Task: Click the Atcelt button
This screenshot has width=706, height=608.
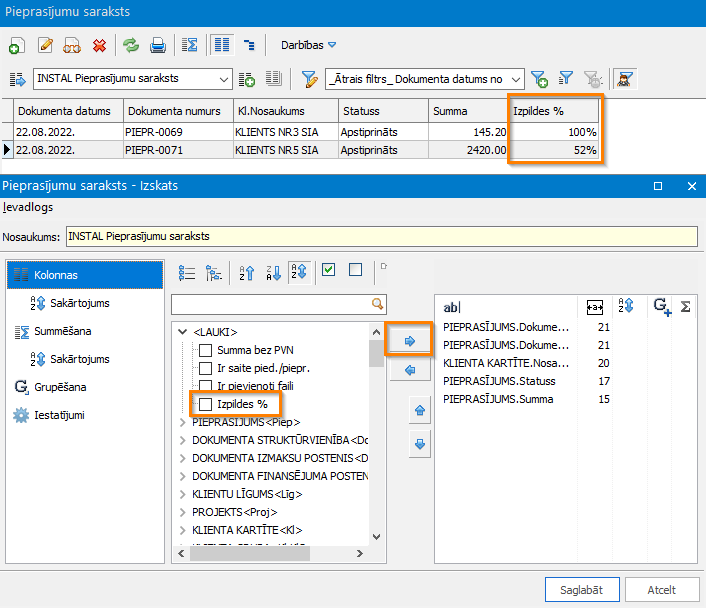Action: [661, 590]
